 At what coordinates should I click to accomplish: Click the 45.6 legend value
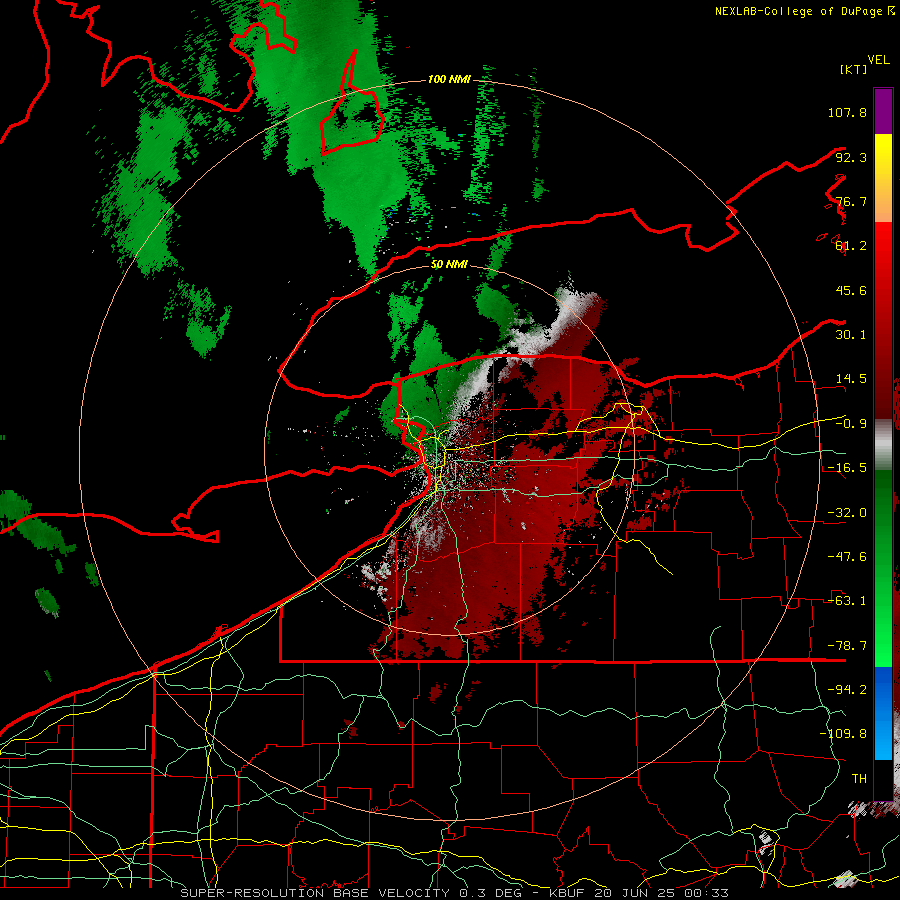pyautogui.click(x=851, y=290)
